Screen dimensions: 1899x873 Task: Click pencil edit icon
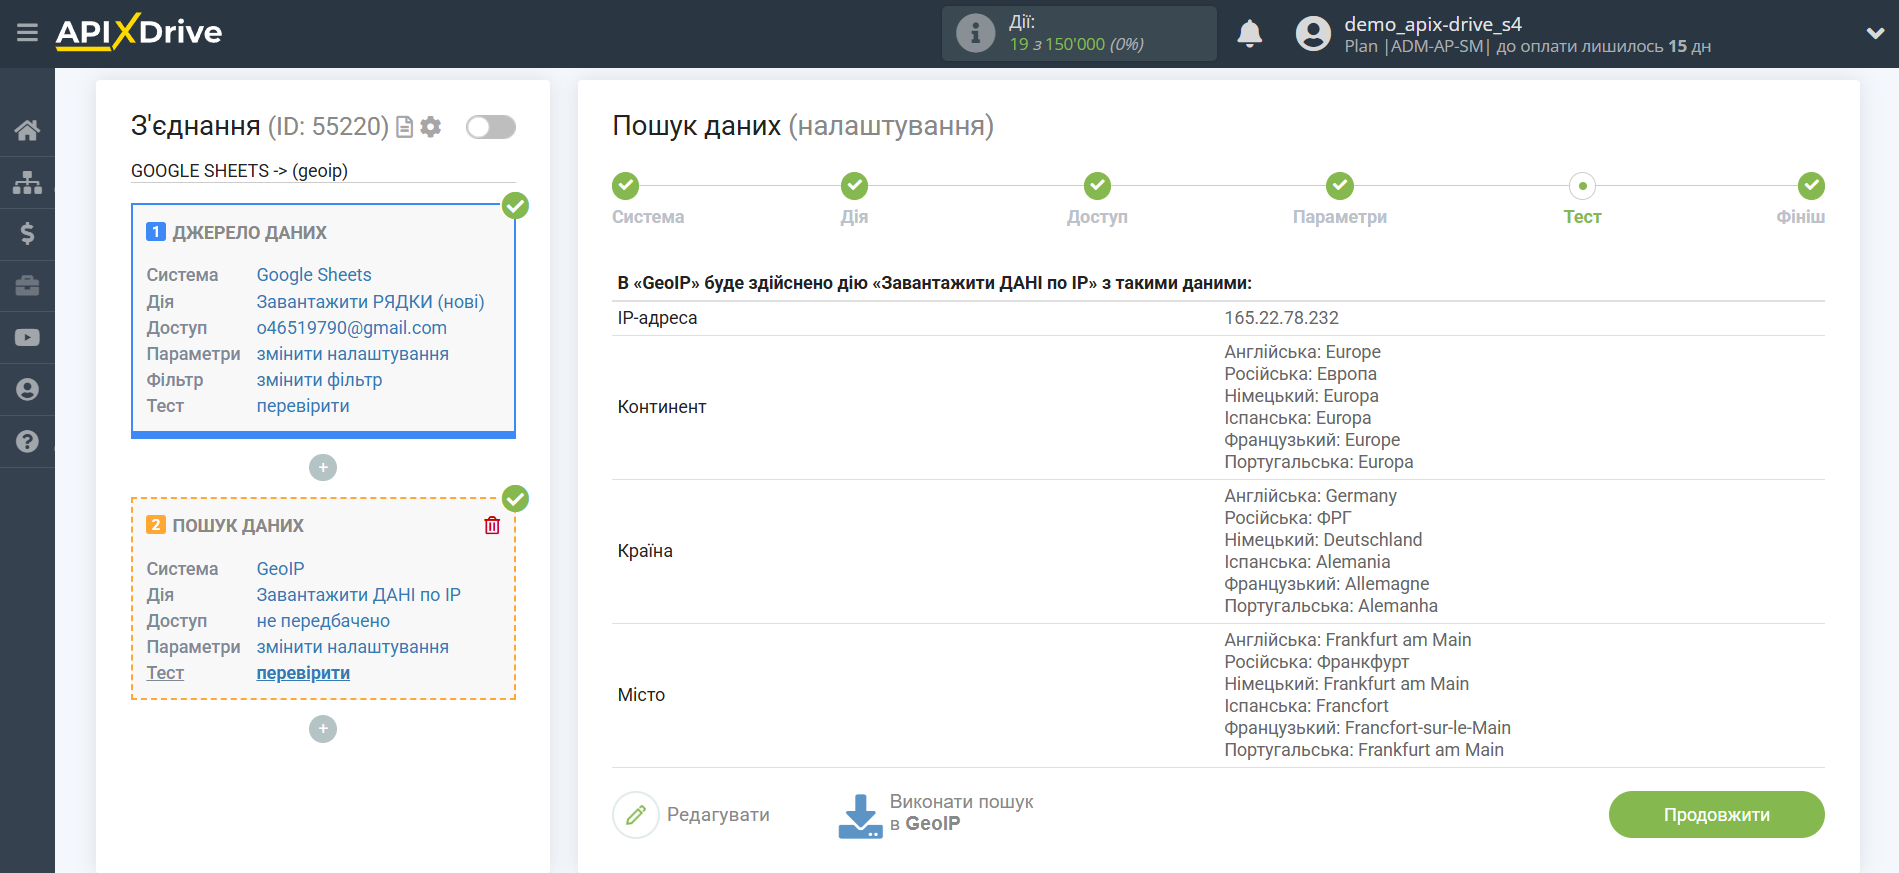coord(636,815)
